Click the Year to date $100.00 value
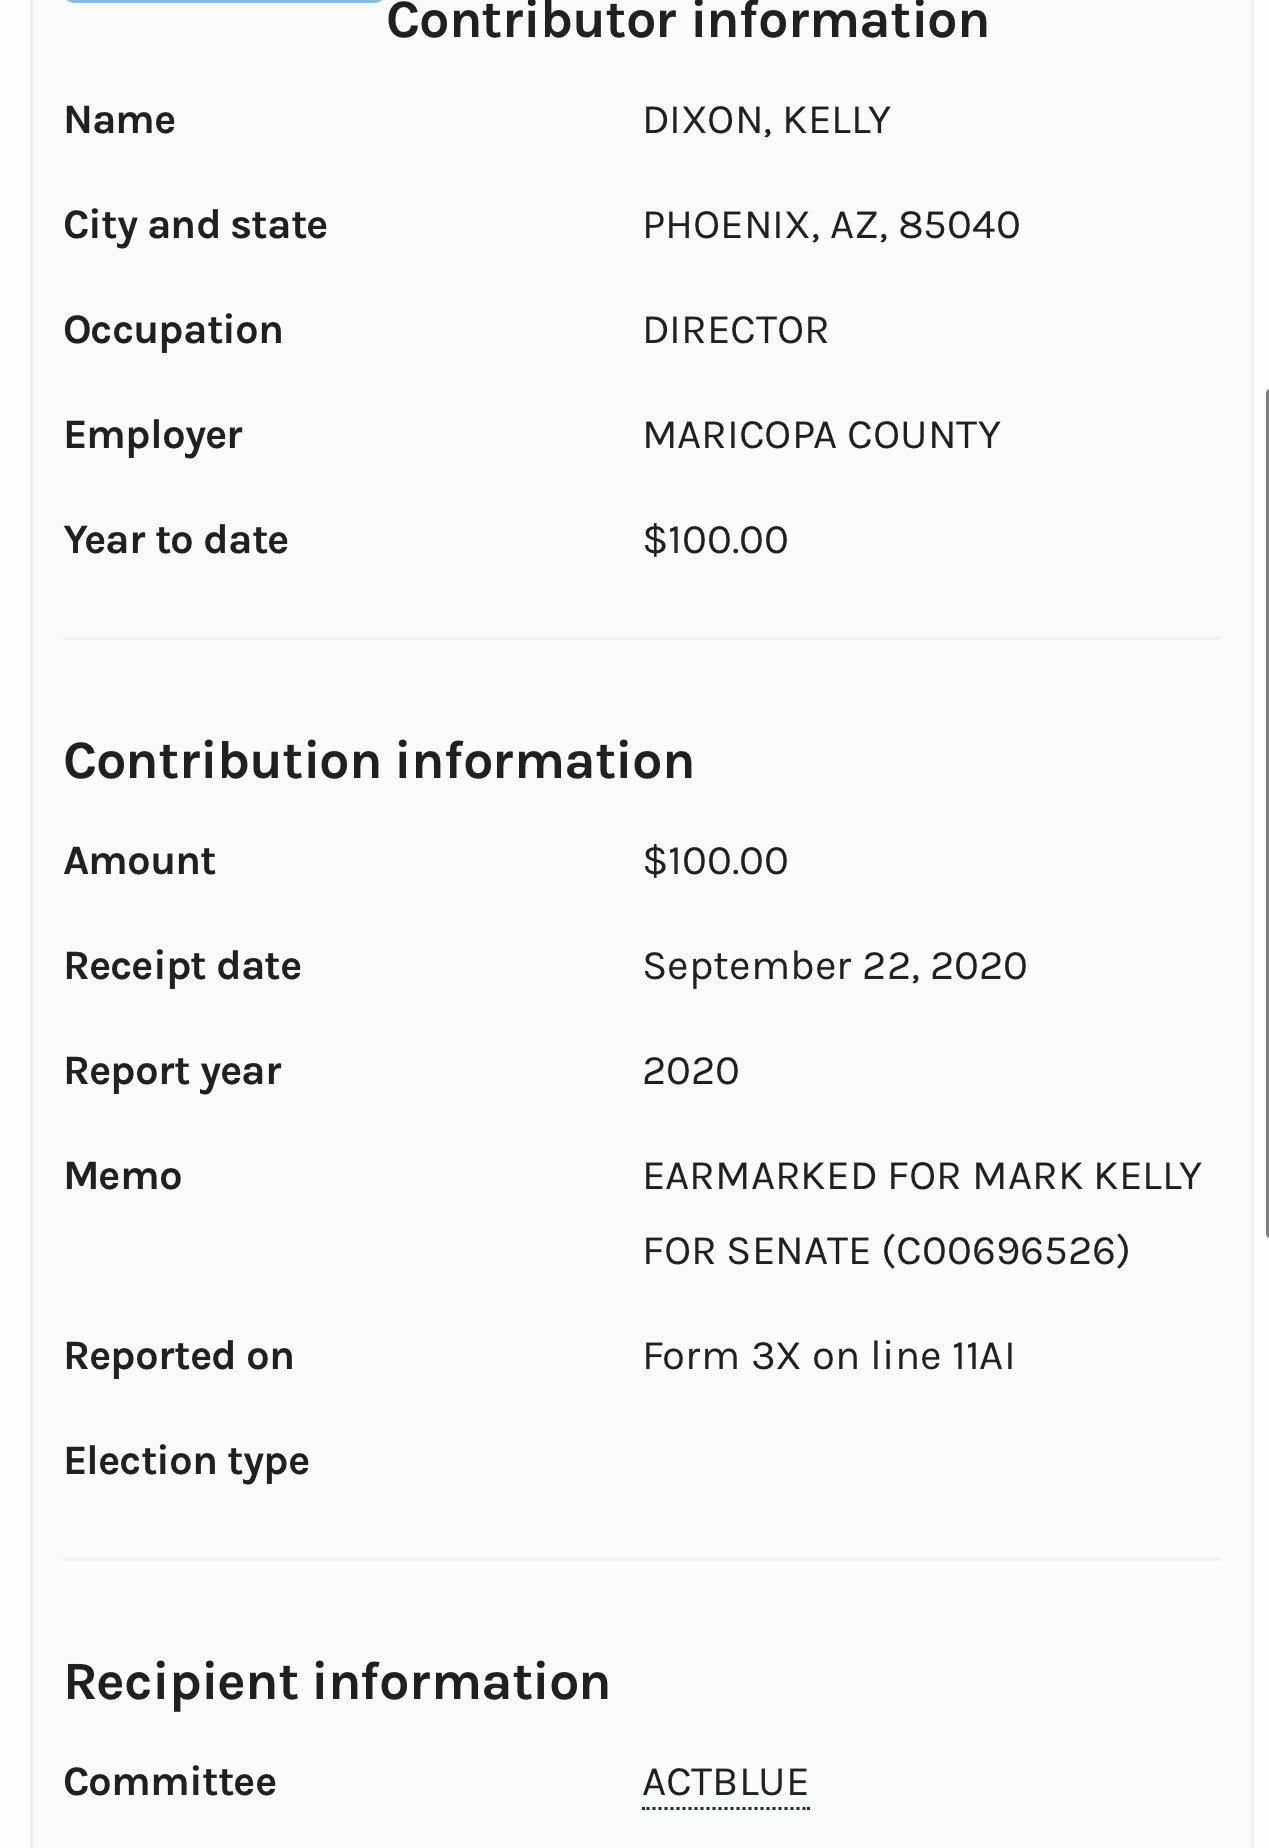 click(715, 540)
